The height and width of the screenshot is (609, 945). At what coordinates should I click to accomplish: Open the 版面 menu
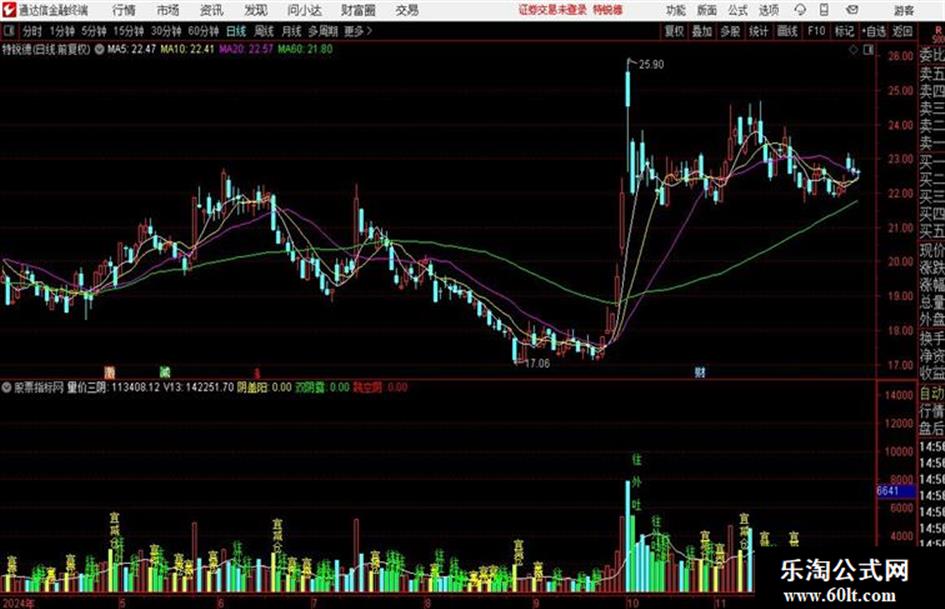706,10
